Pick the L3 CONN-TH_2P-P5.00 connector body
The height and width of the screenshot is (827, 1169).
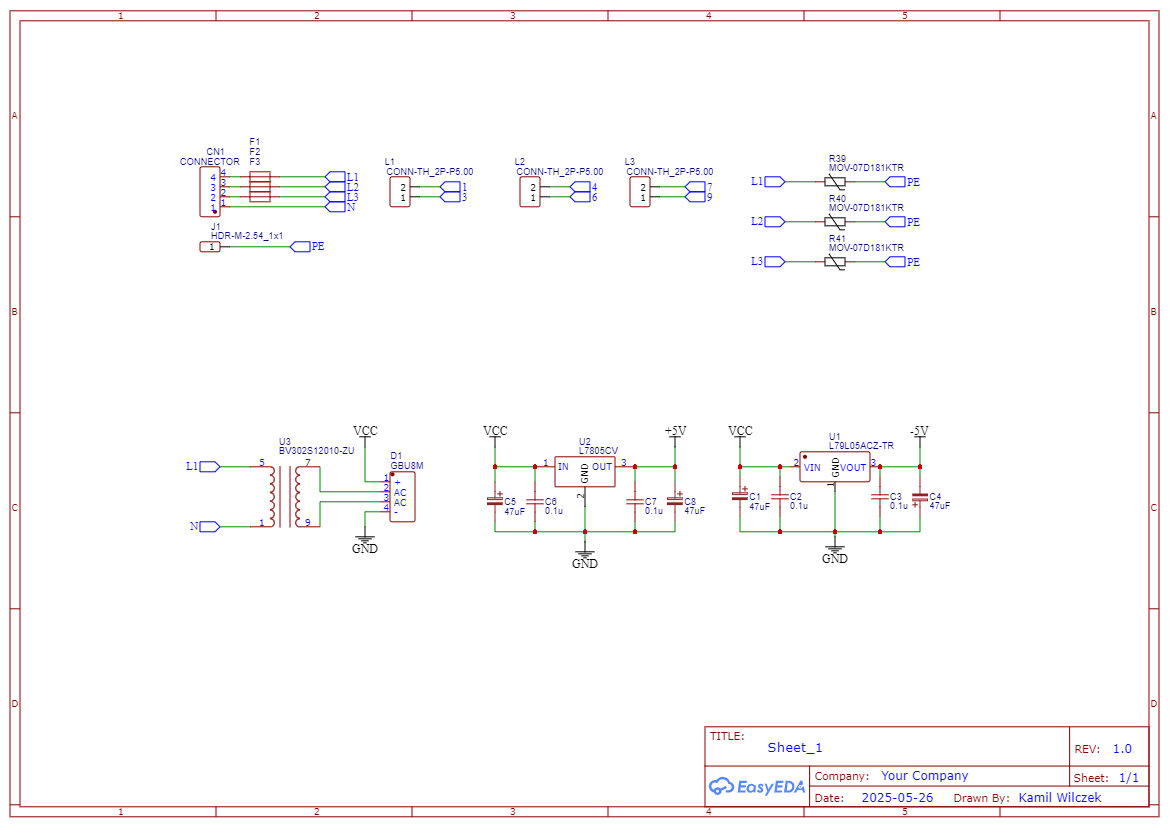(x=640, y=192)
